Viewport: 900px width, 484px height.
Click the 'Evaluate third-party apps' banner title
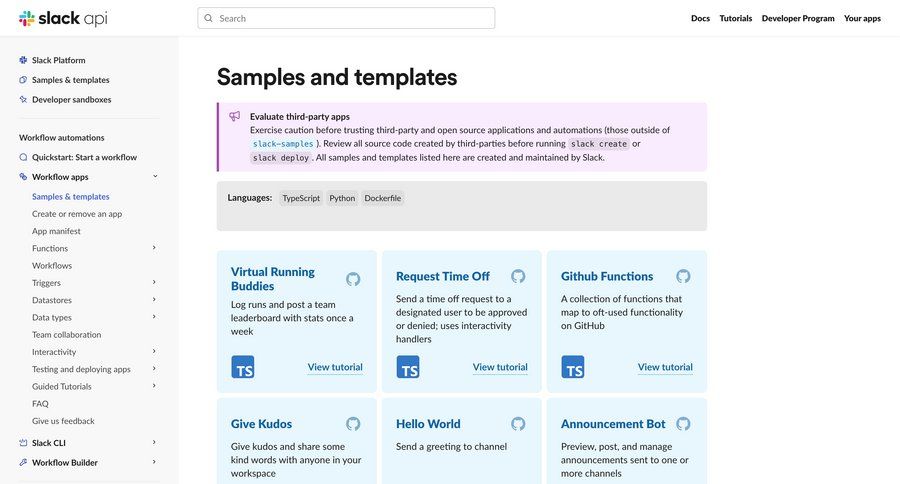point(300,117)
